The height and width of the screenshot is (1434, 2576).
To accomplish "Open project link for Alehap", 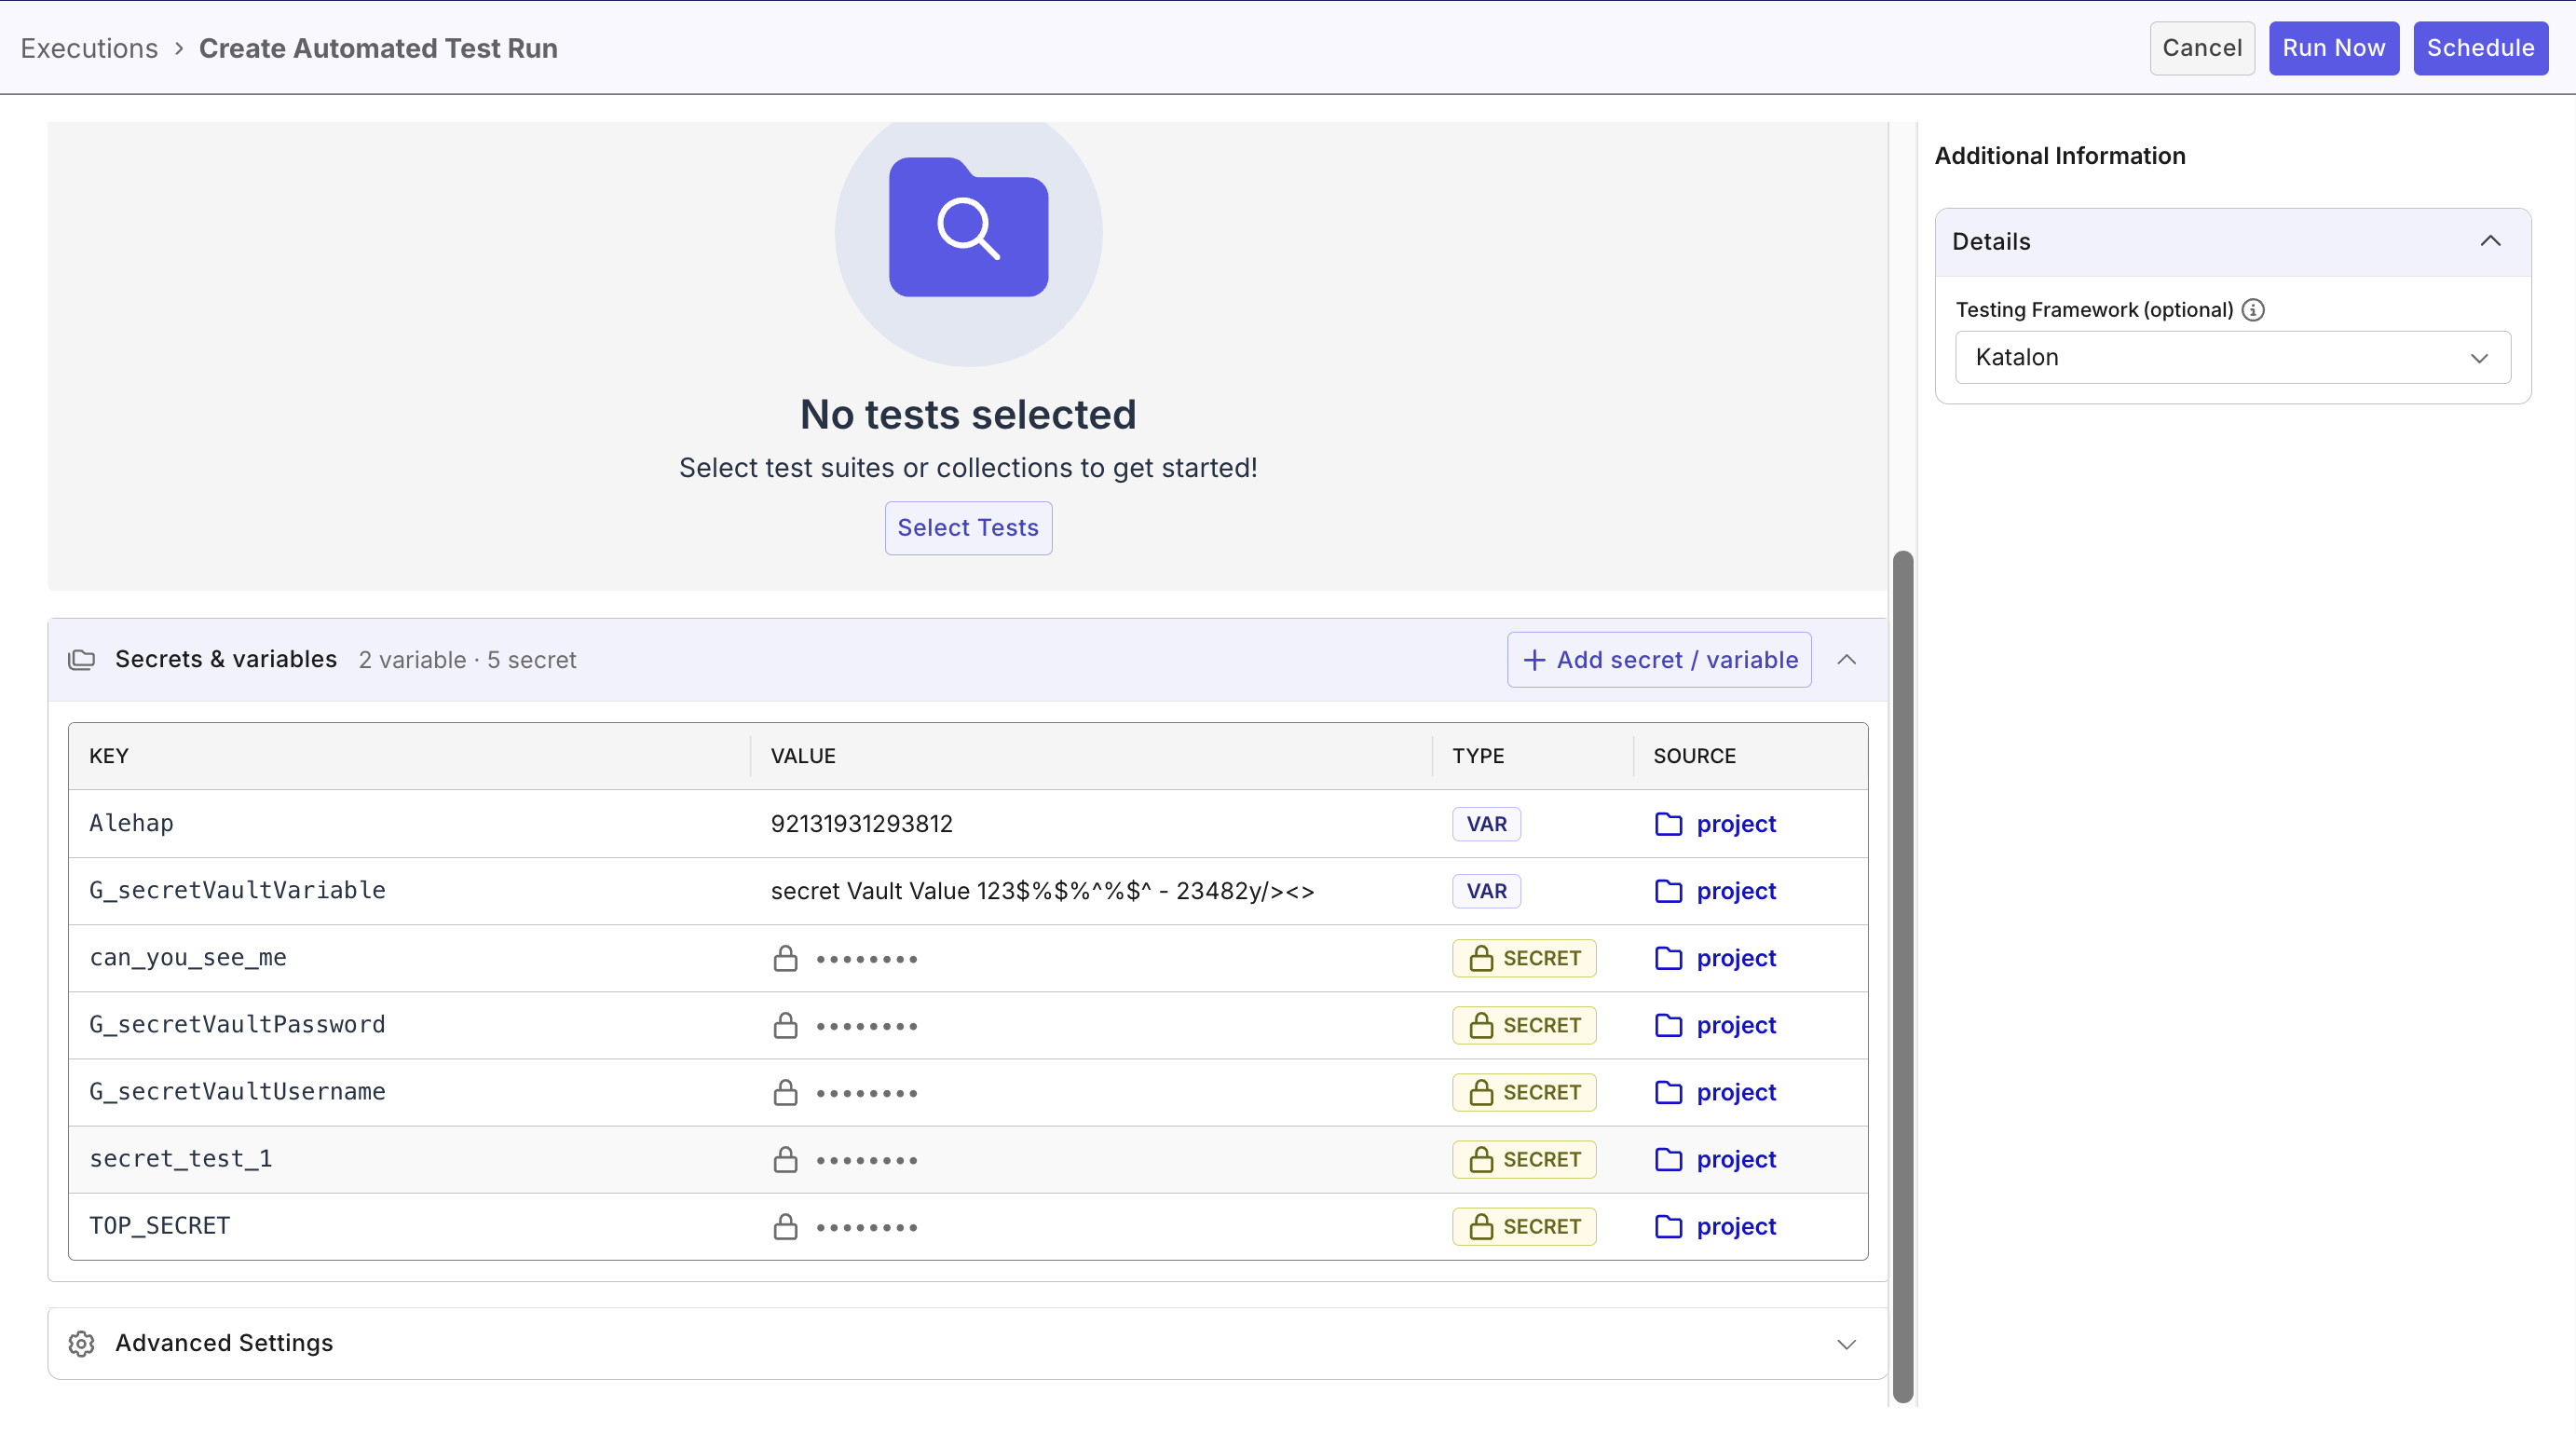I will point(1736,824).
